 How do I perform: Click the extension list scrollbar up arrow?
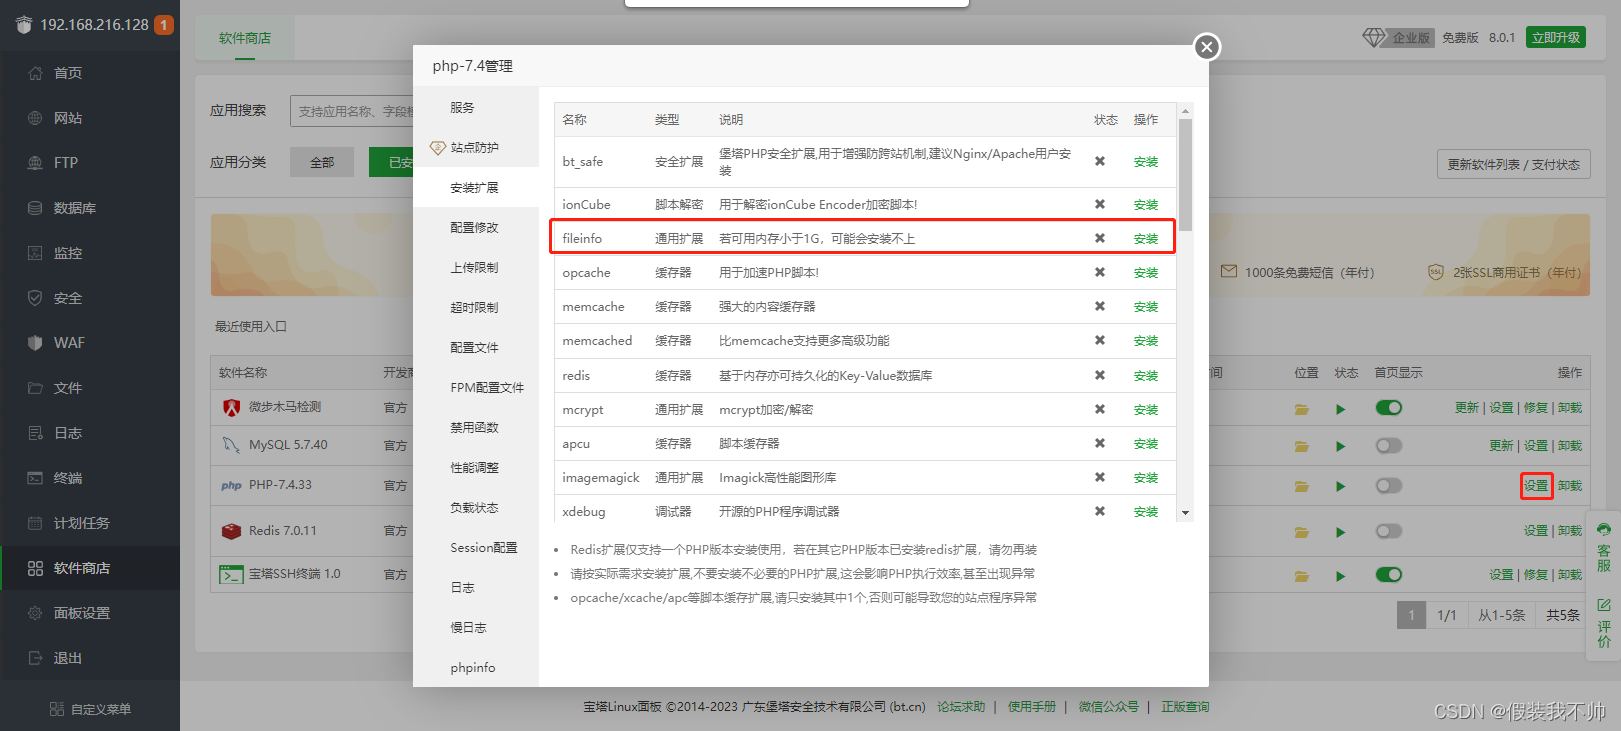click(1185, 111)
